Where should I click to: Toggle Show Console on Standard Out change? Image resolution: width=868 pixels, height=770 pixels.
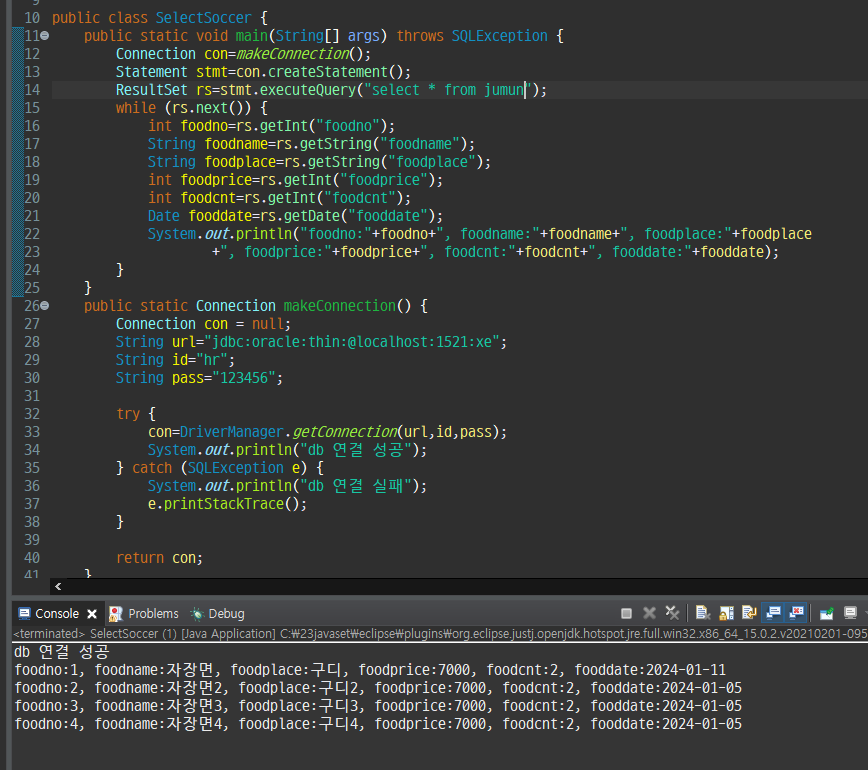773,613
